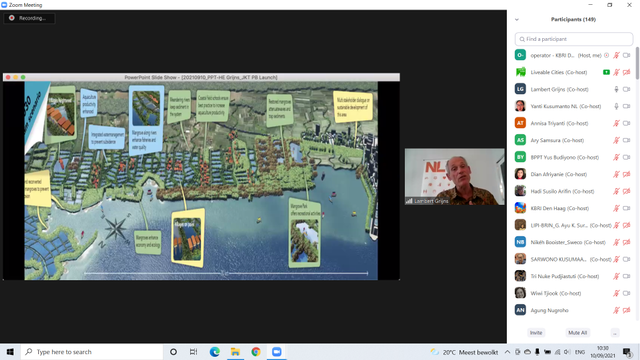Click camera icon for KBRI Den Haag
The height and width of the screenshot is (360, 640).
tap(627, 208)
